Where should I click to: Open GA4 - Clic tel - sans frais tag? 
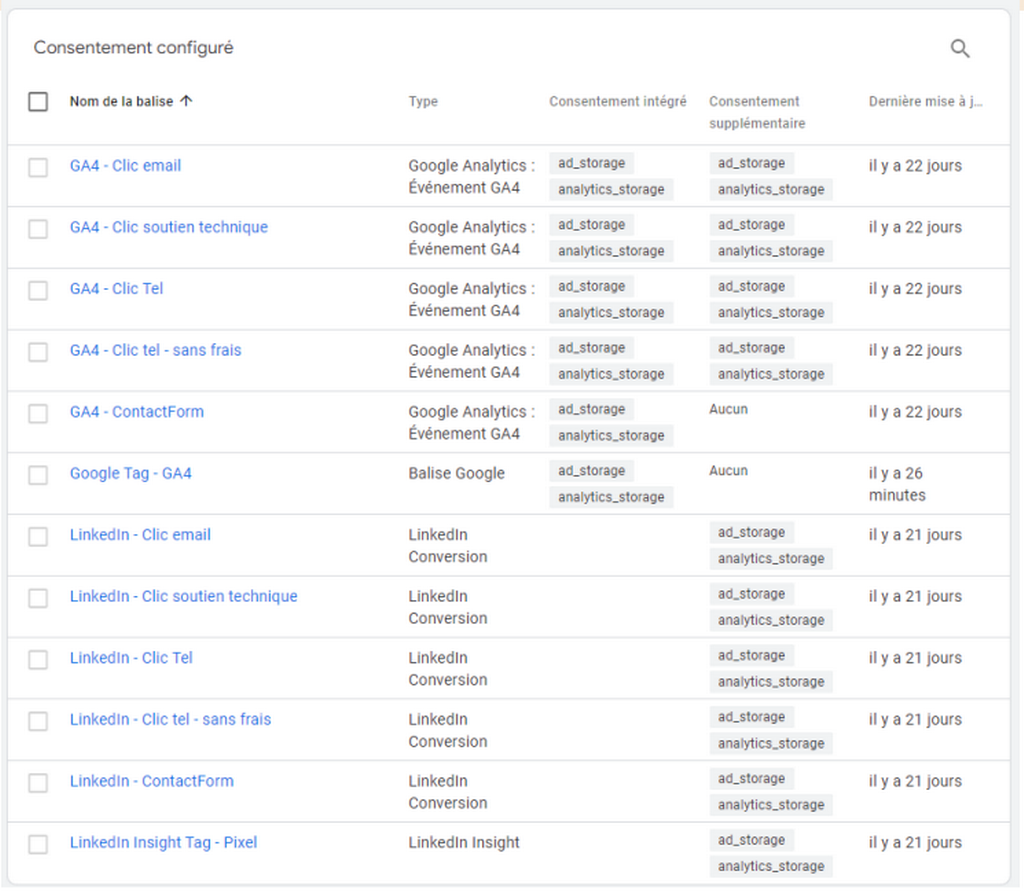[x=155, y=349]
